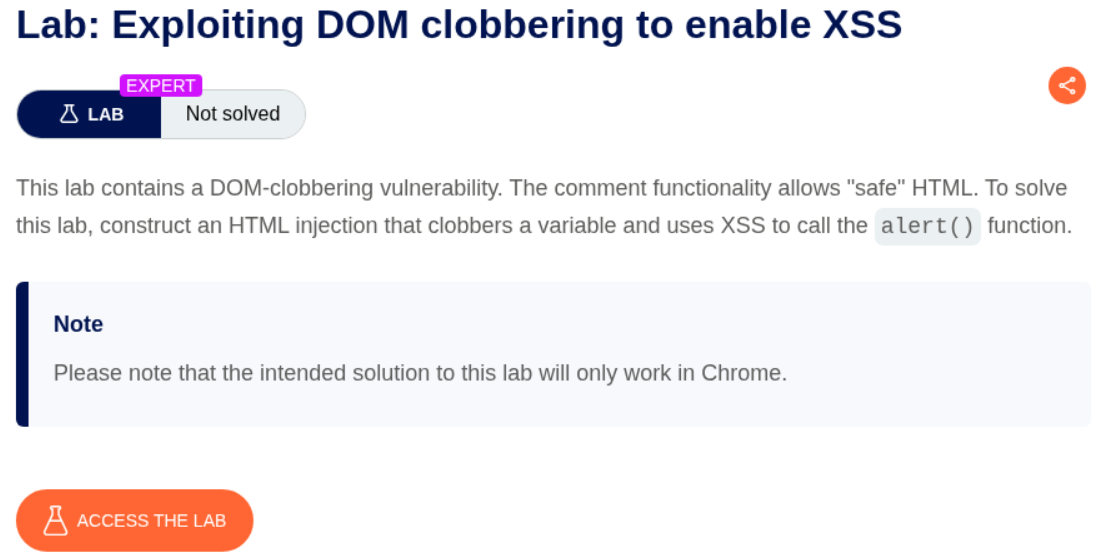Click the word "Chrome" in the note
1096x559 pixels.
743,373
